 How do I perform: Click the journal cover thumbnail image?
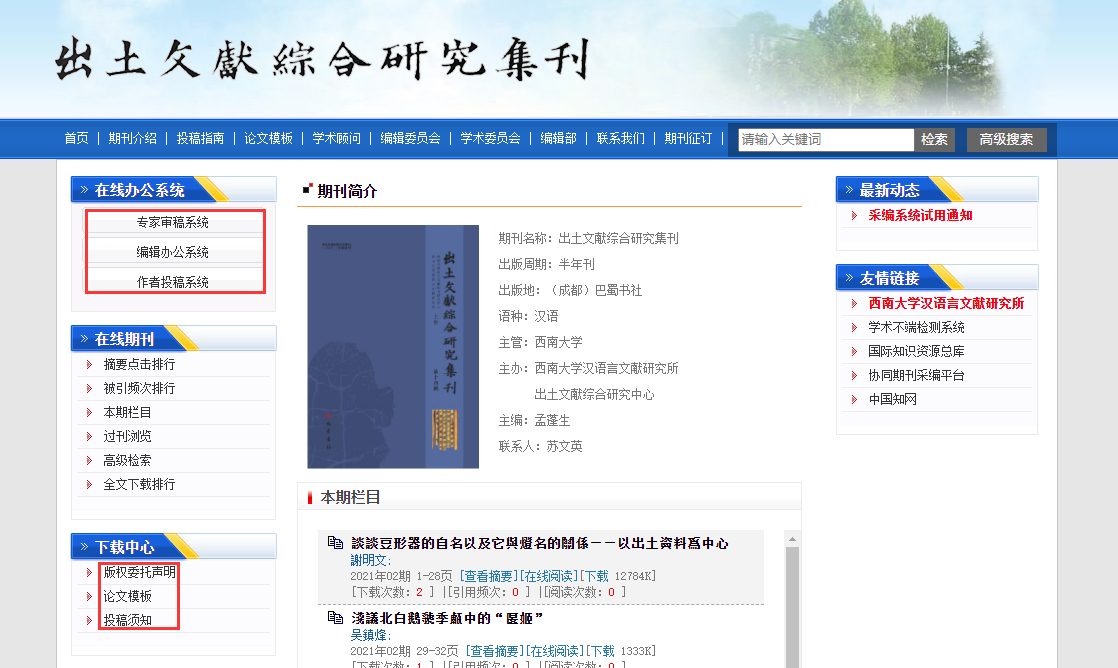pos(393,346)
